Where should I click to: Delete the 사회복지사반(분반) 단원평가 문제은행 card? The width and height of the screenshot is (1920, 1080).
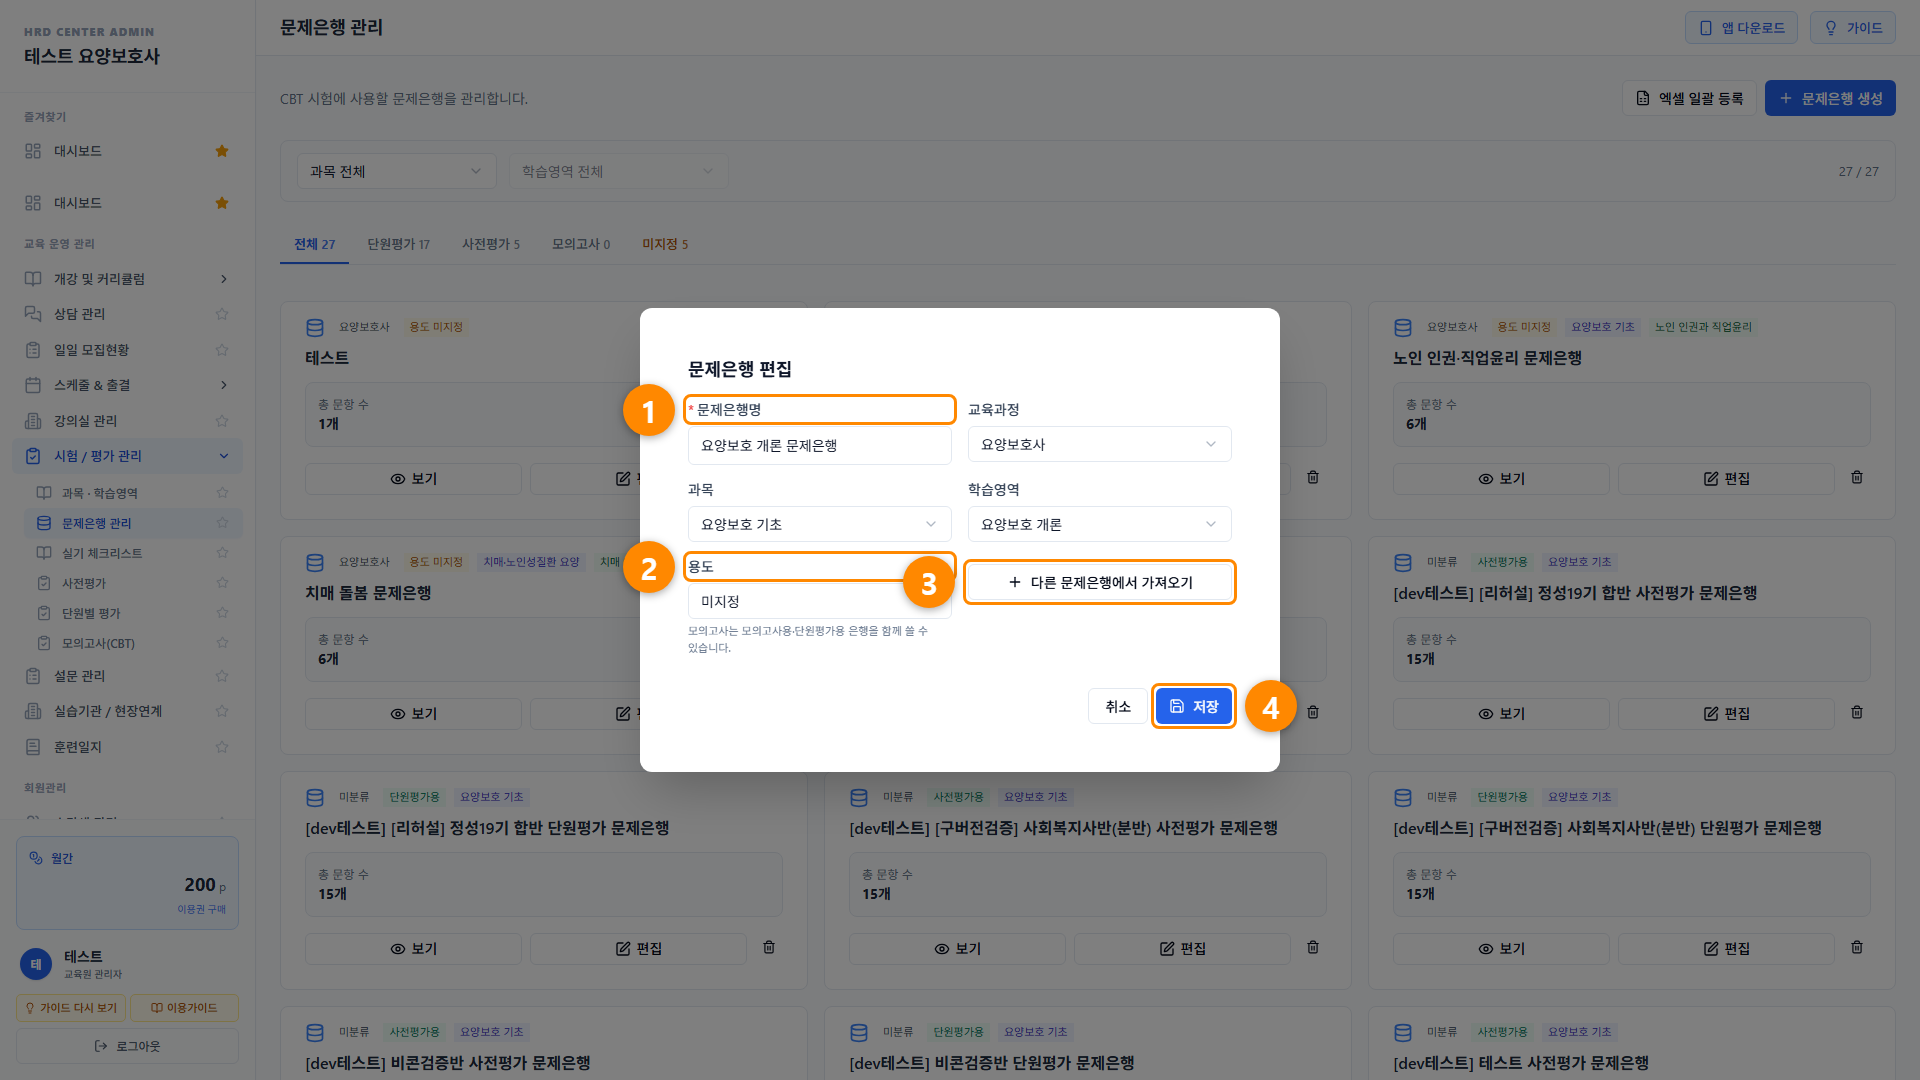point(1857,948)
